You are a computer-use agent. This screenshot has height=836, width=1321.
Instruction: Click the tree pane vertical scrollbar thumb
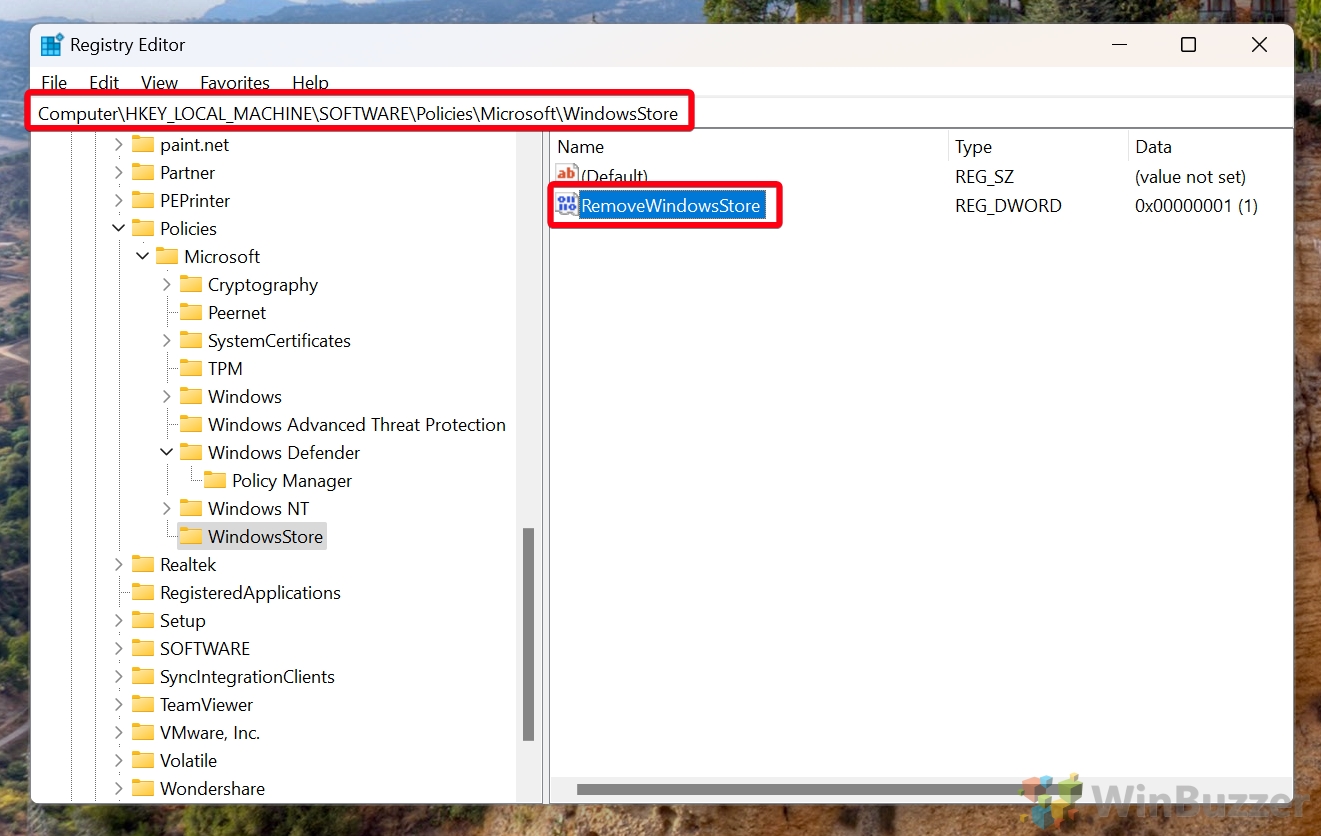[x=528, y=634]
